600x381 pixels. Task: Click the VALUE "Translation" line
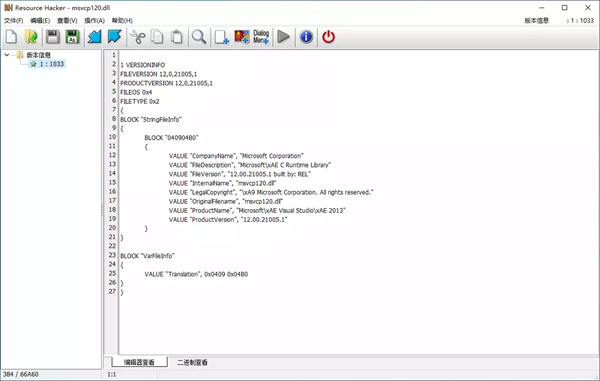pyautogui.click(x=196, y=274)
